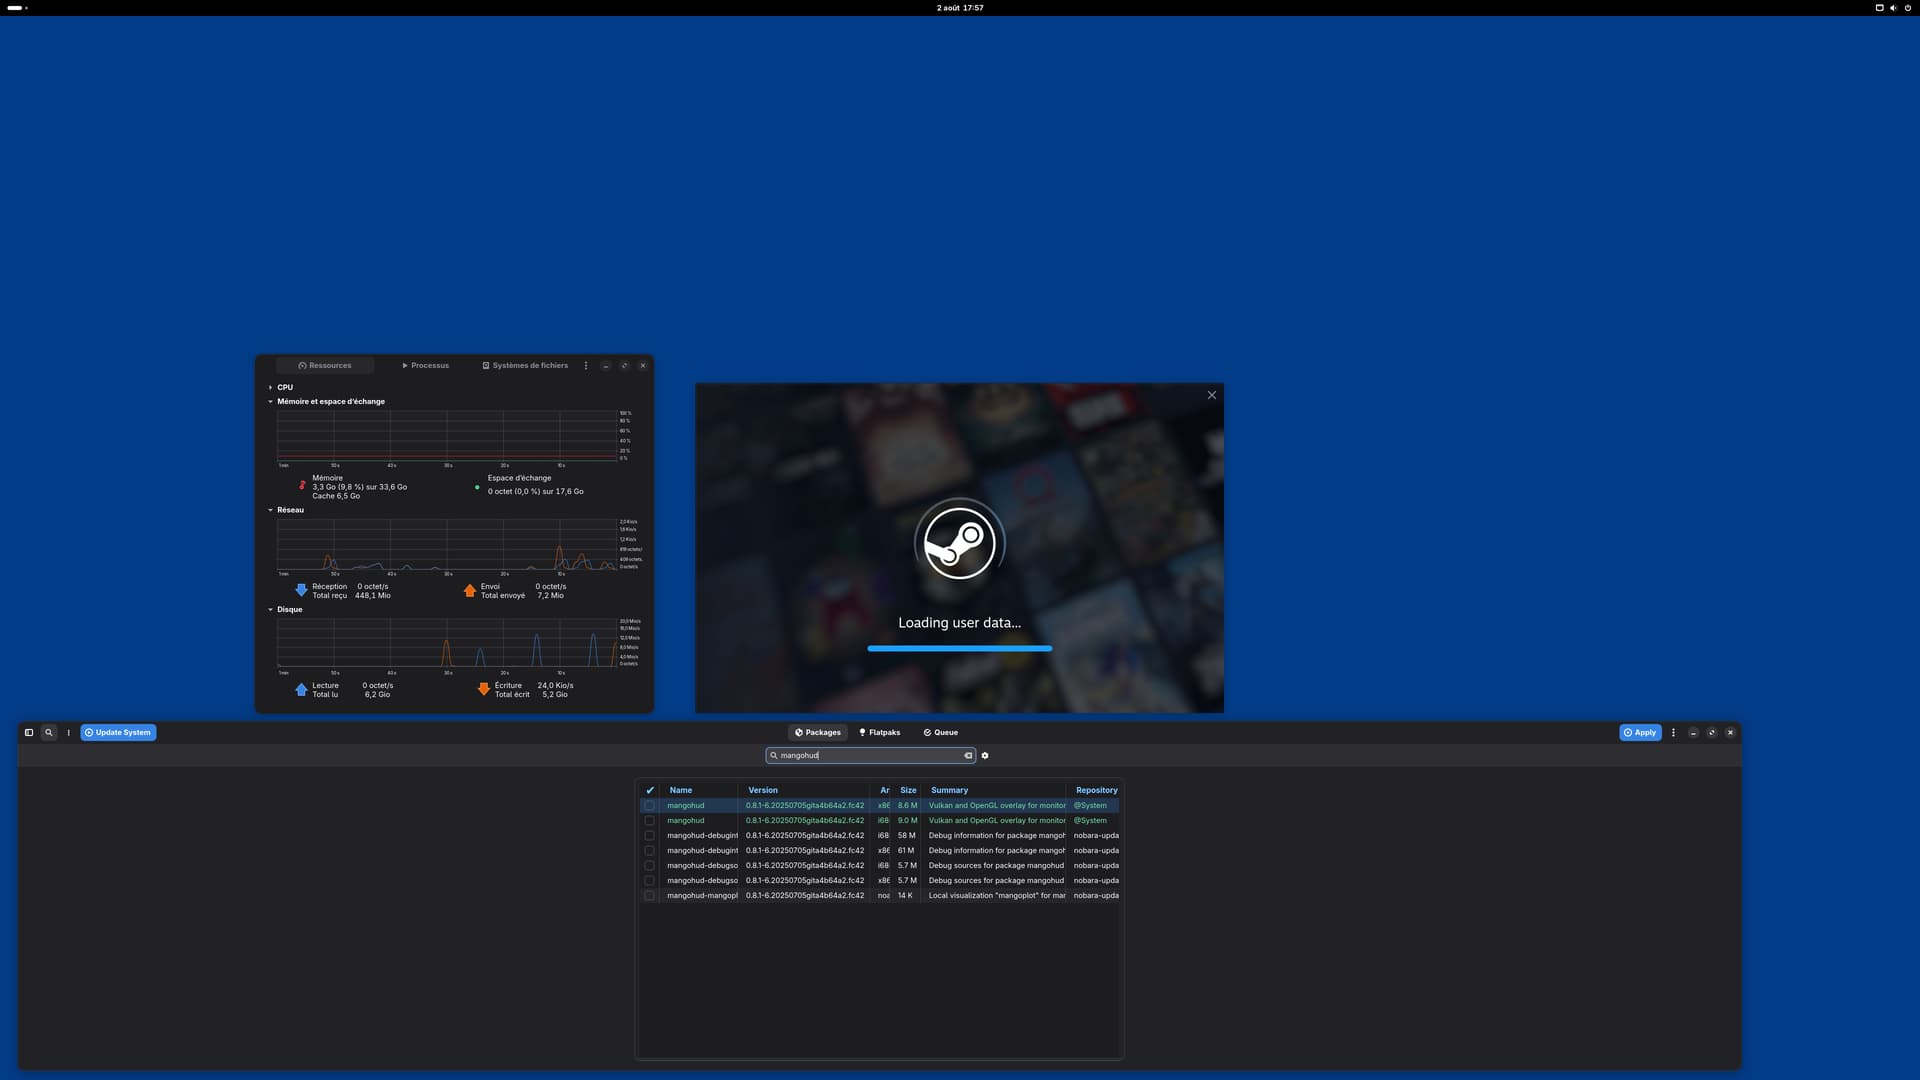Close the Steam loading window
Image resolution: width=1920 pixels, height=1080 pixels.
(x=1211, y=395)
